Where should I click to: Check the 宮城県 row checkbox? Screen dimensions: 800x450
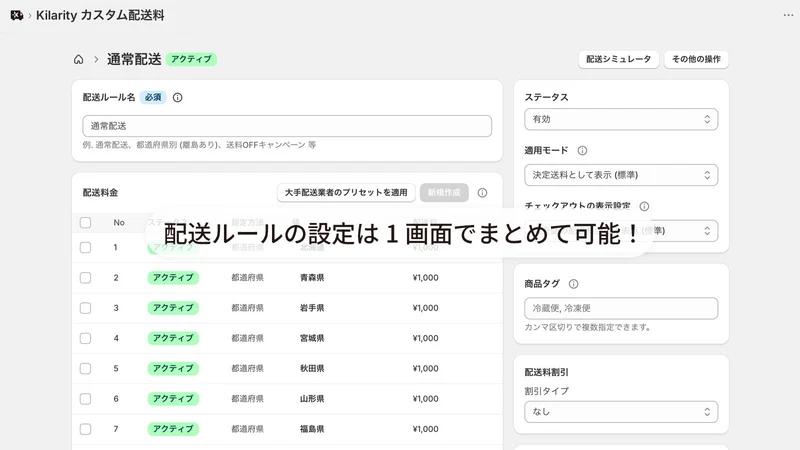tap(85, 338)
